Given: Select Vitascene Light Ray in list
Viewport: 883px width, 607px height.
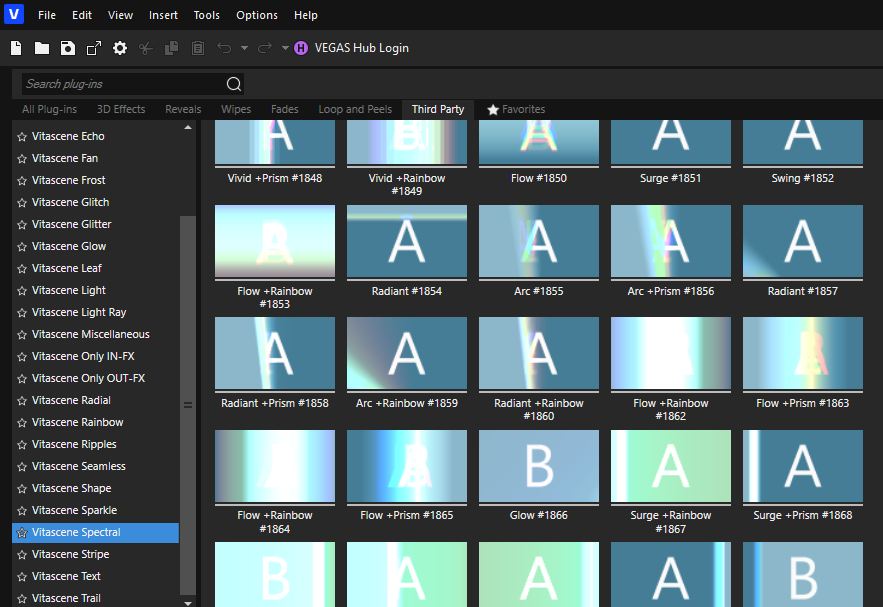Looking at the screenshot, I should (x=79, y=312).
